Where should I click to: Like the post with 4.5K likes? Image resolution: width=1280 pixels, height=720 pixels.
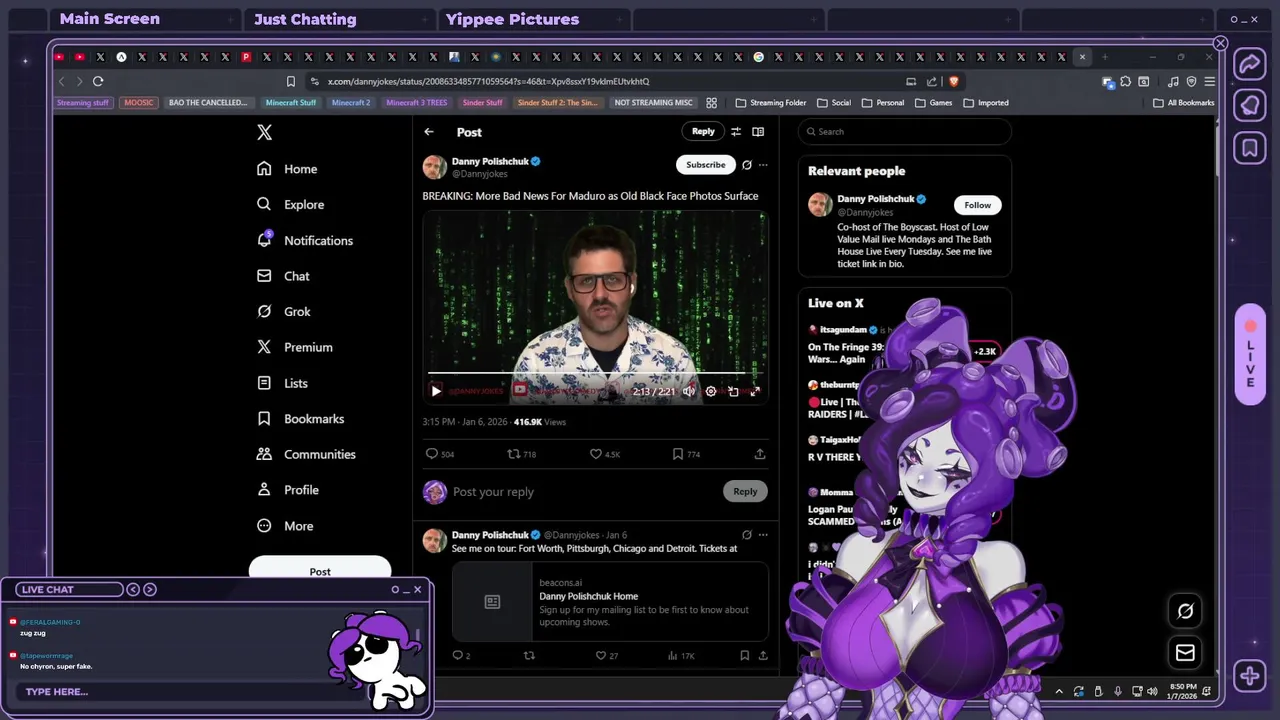coord(596,454)
